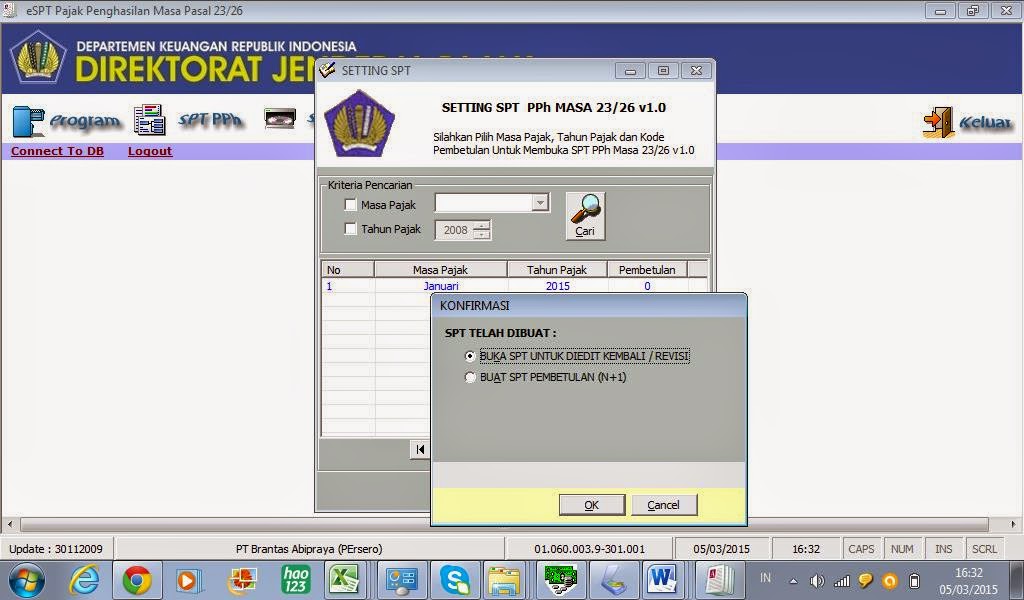Click the taskbar clock 16:32

point(968,573)
